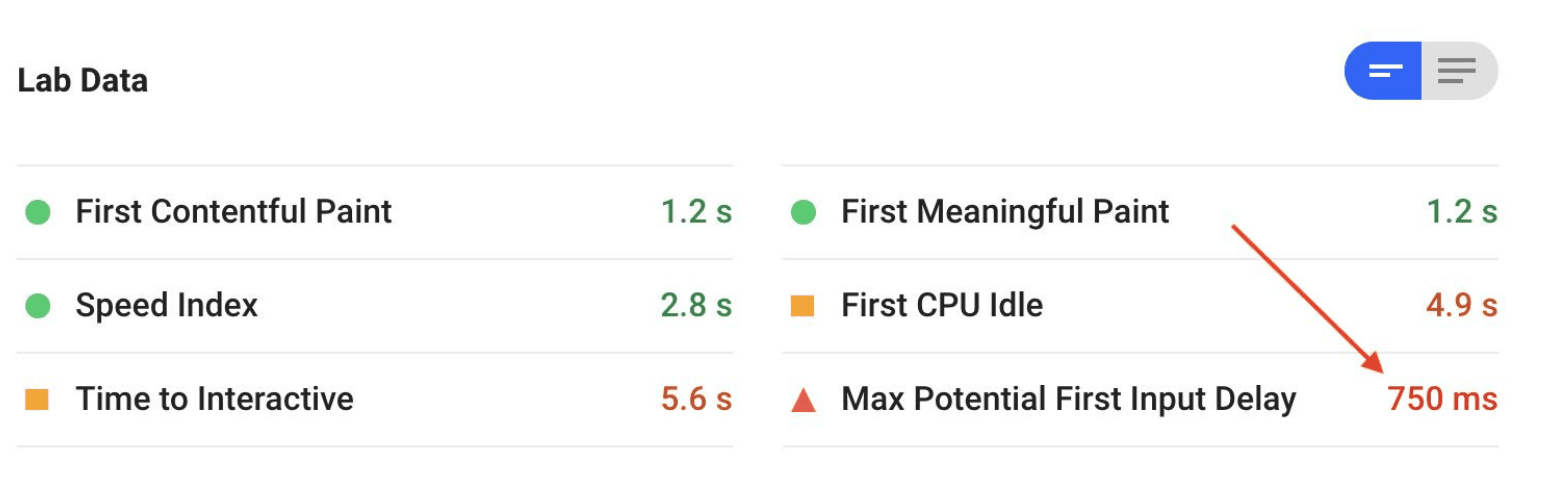Expand the Time to Interactive metric label
This screenshot has height=486, width=1544.
[x=214, y=399]
